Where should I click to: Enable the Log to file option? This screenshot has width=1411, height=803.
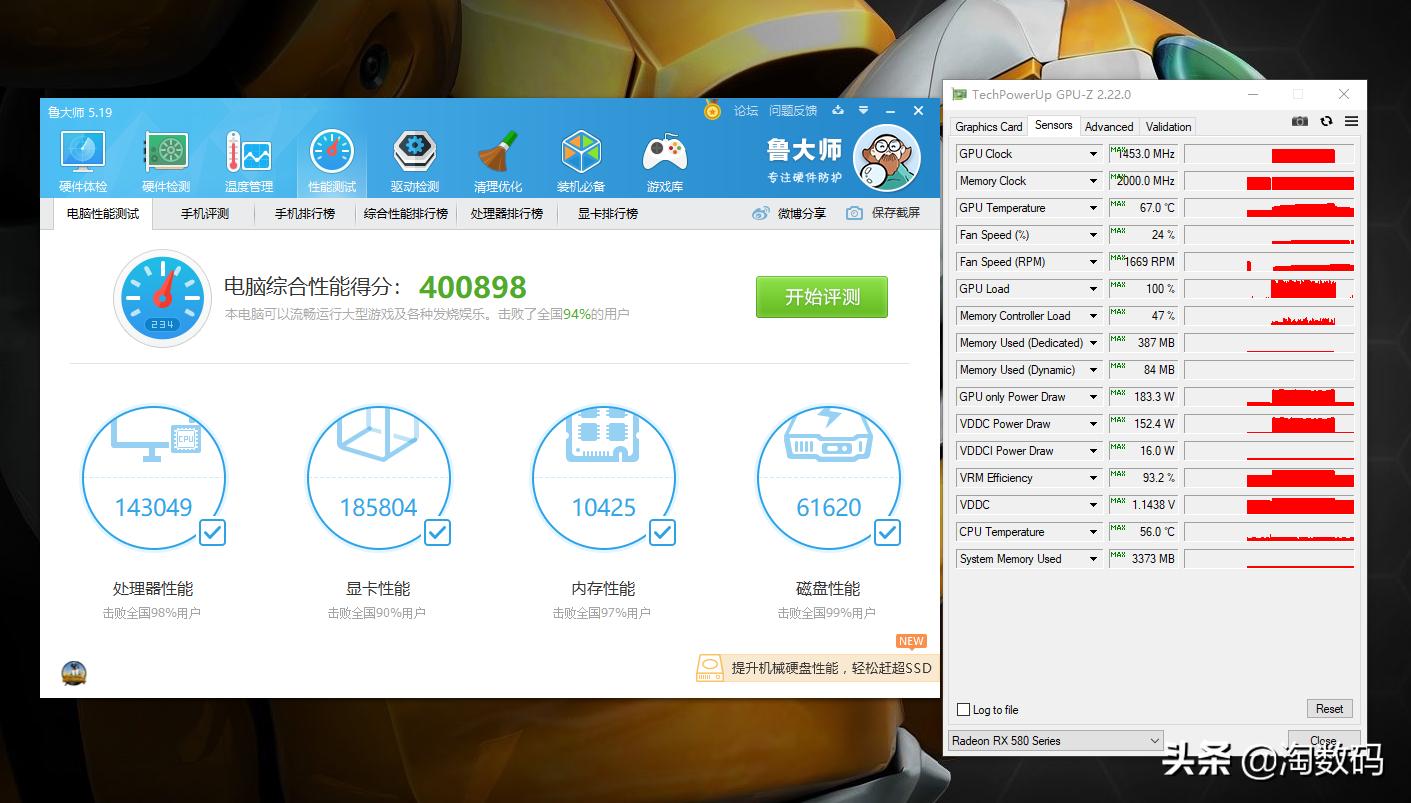[963, 709]
